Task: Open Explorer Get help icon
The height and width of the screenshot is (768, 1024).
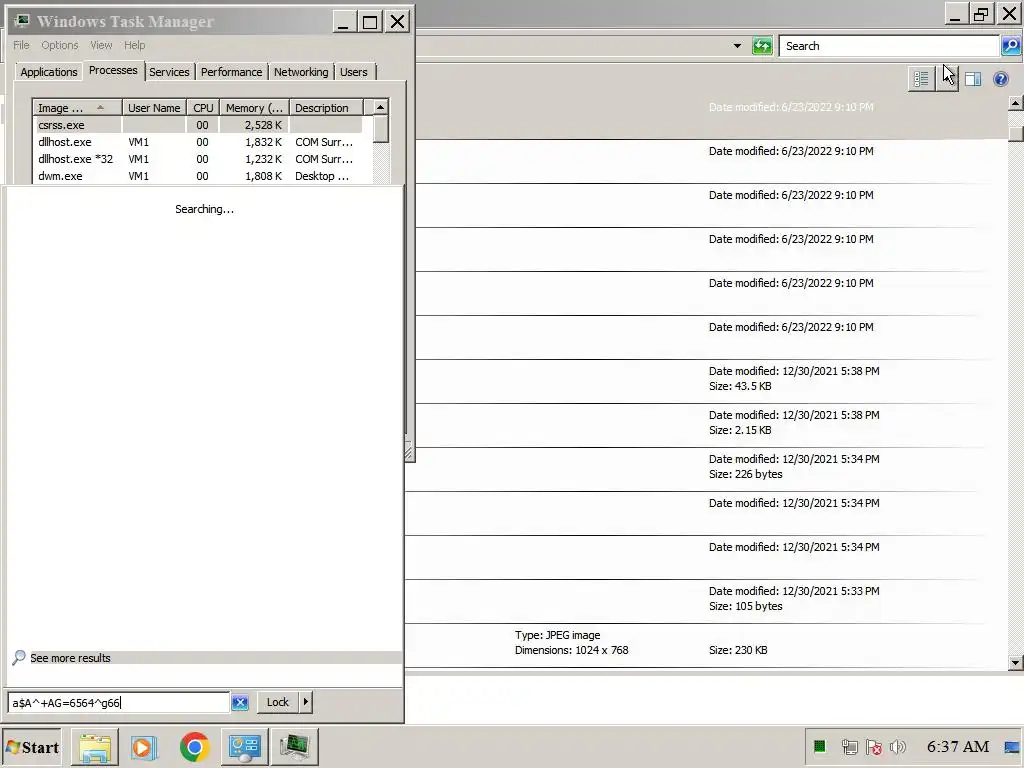Action: click(1000, 79)
